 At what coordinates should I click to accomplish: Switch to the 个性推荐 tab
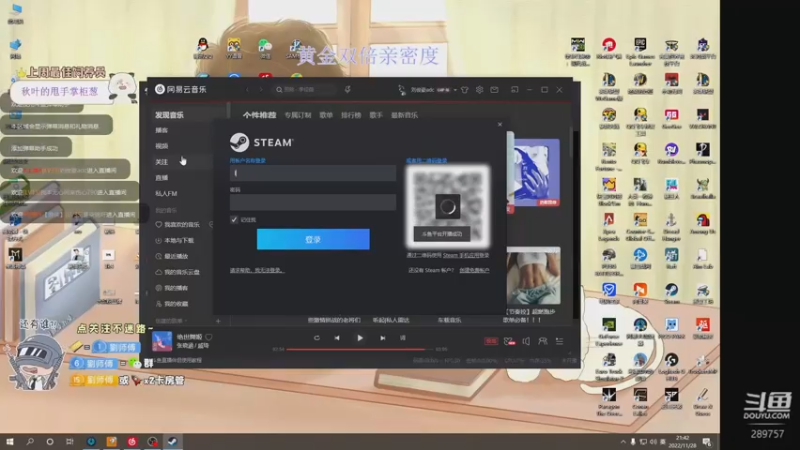[259, 115]
